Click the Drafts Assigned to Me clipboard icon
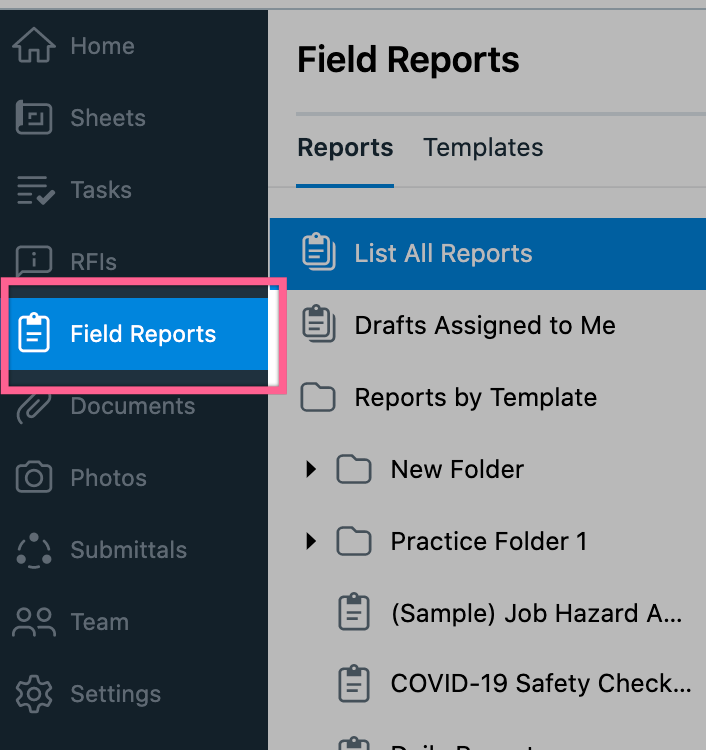The width and height of the screenshot is (706, 750). (x=319, y=323)
